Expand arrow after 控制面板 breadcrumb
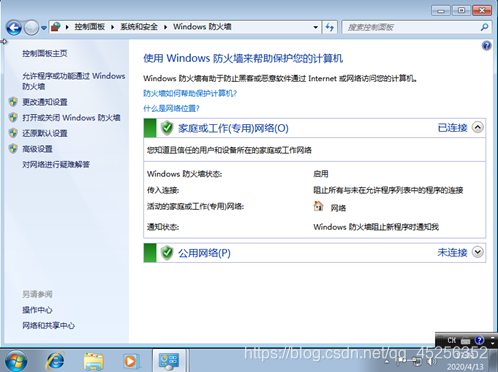The height and width of the screenshot is (372, 498). [113, 27]
